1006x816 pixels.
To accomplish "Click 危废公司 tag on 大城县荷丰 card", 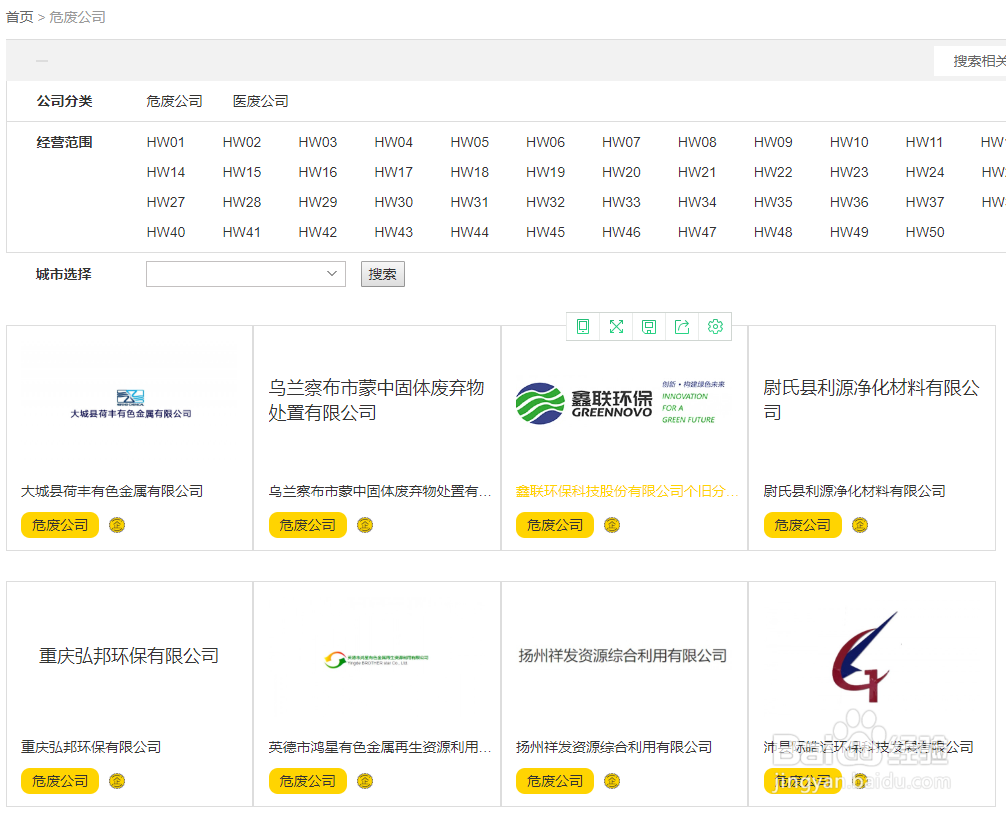I will click(60, 525).
